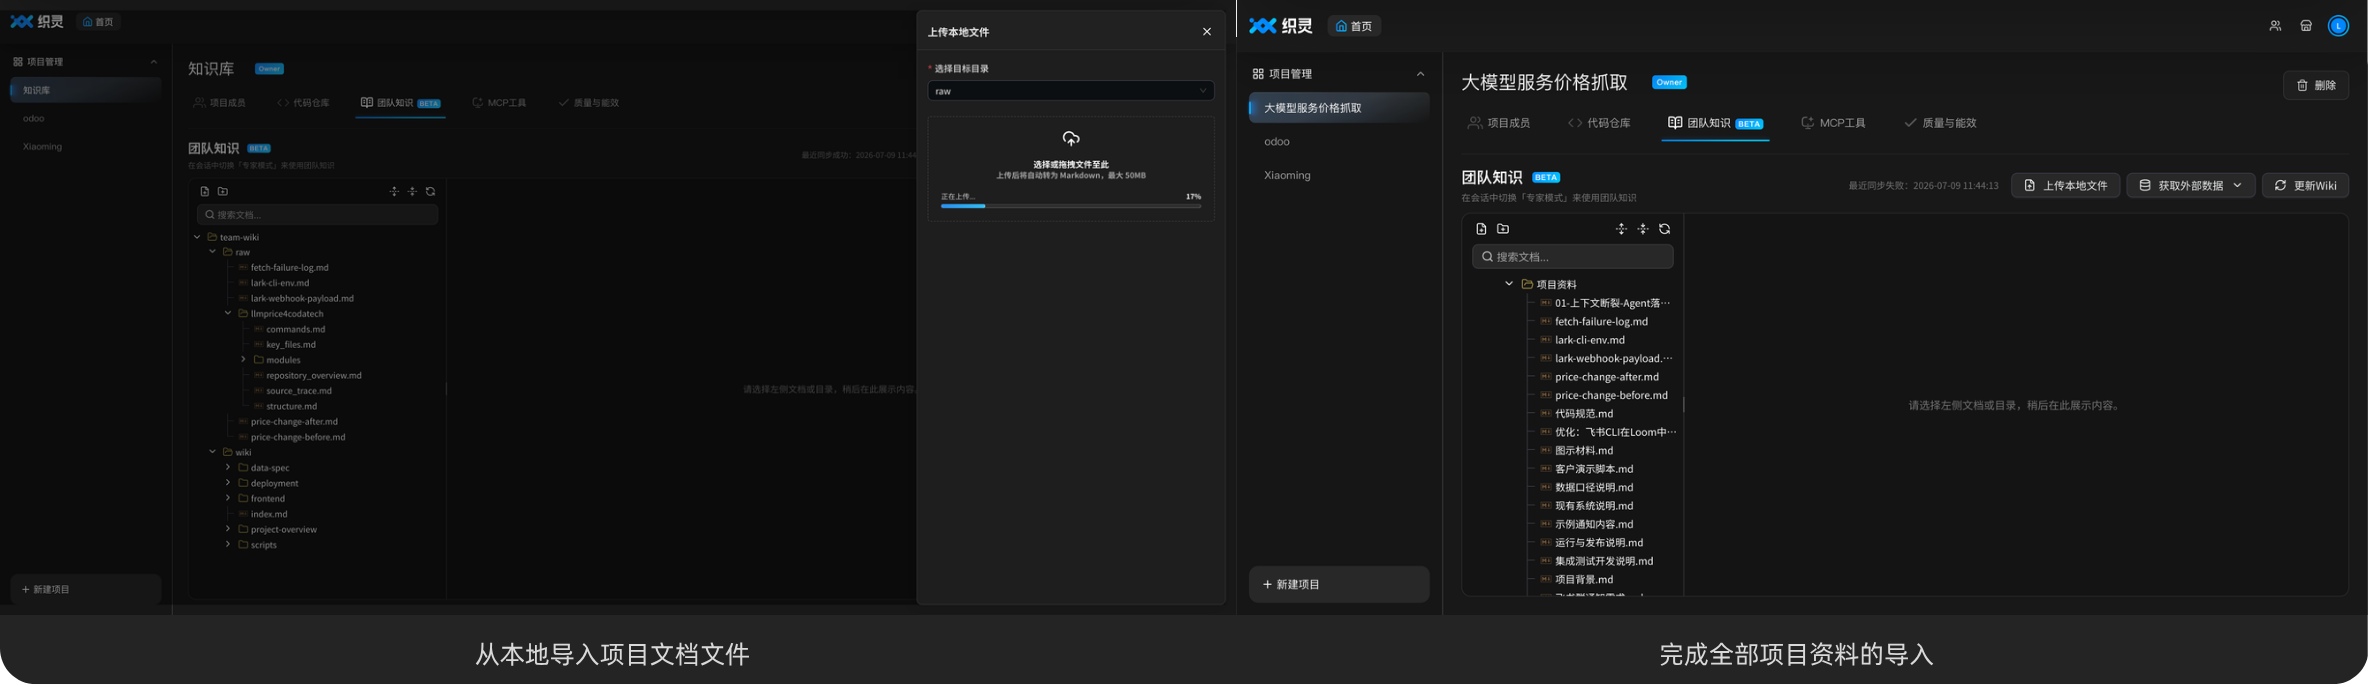
Task: Click expand-all icon above 项目资料 tree
Action: 1621,229
